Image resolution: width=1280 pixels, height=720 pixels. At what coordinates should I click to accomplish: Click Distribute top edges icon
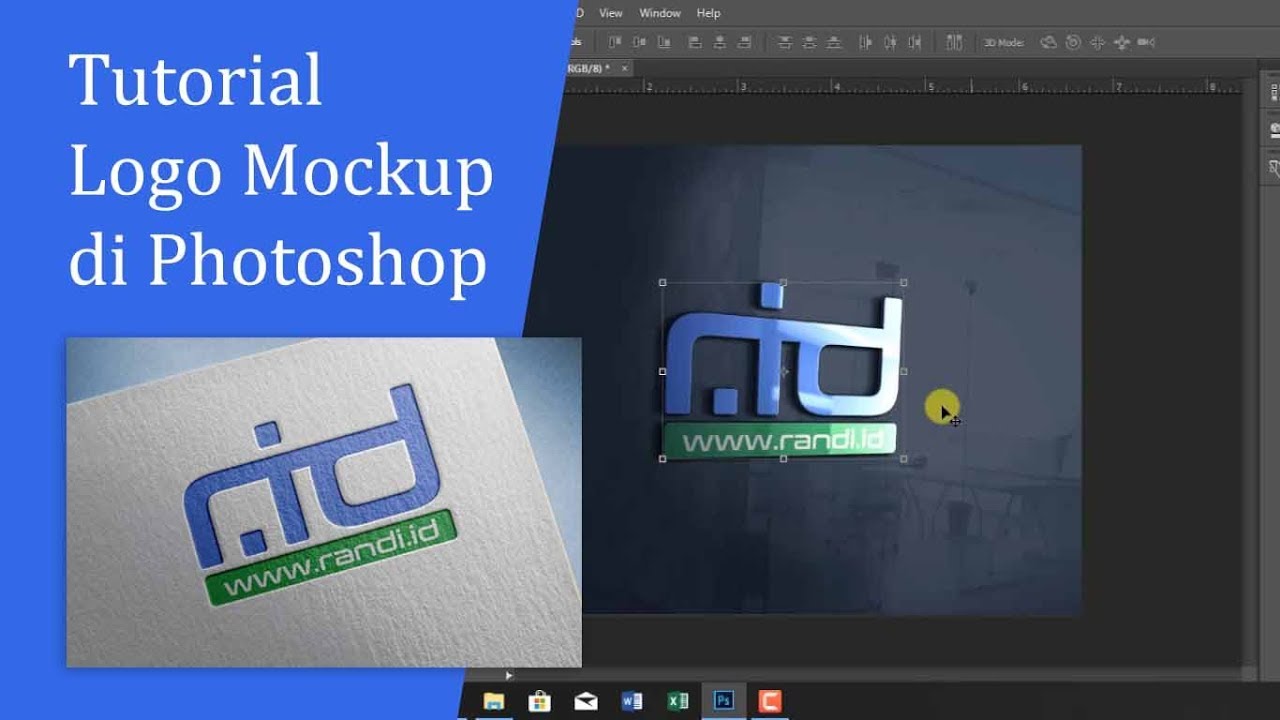pyautogui.click(x=785, y=42)
